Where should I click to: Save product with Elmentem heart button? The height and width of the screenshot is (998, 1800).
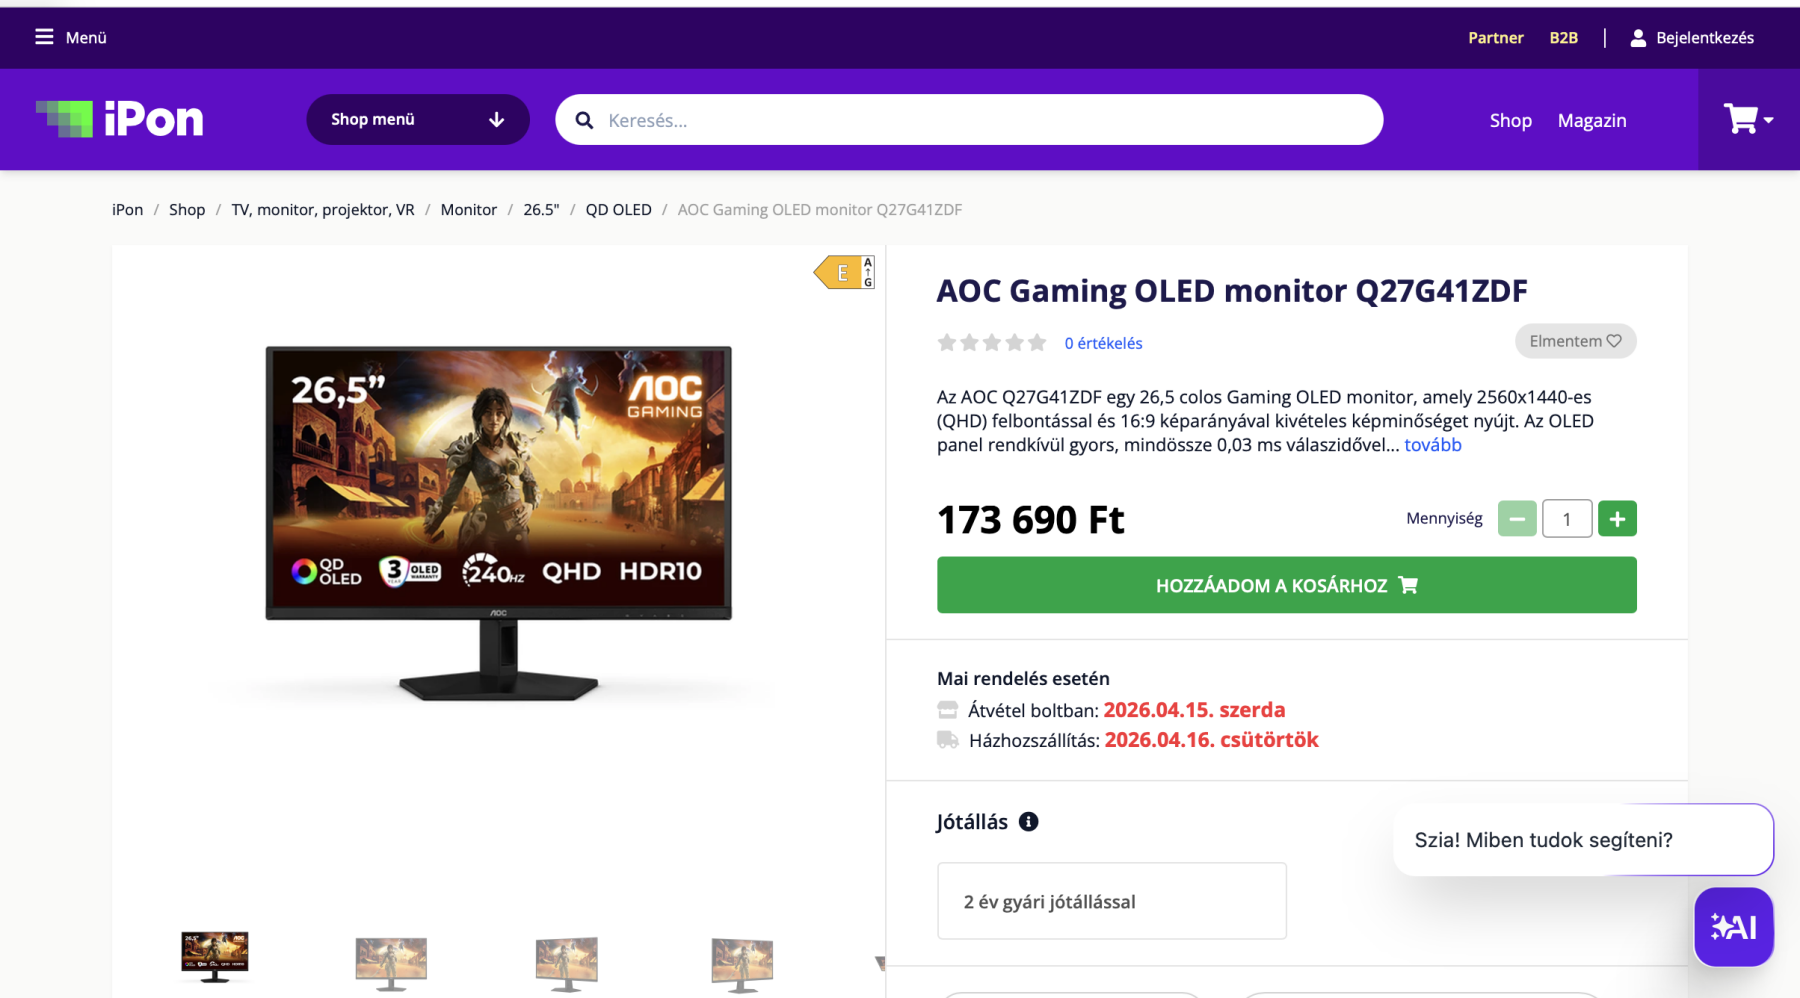pyautogui.click(x=1575, y=341)
